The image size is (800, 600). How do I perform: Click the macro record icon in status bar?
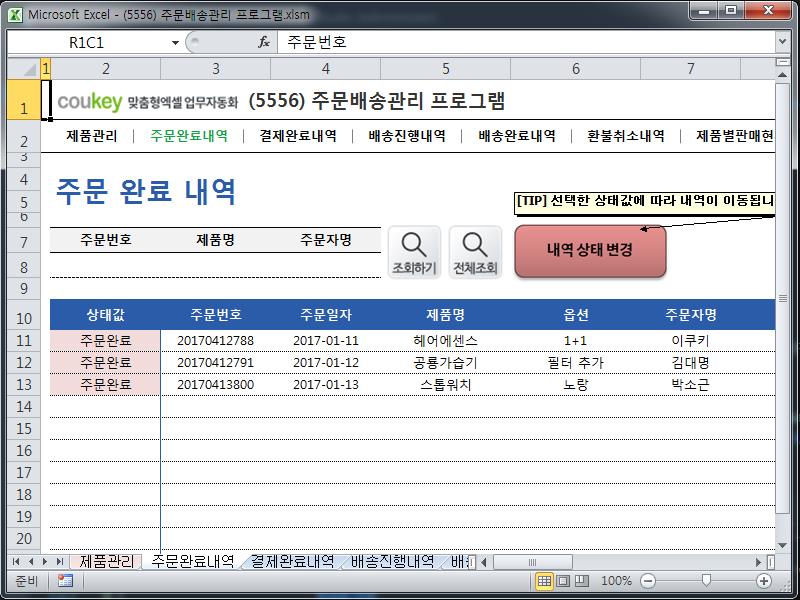click(65, 581)
